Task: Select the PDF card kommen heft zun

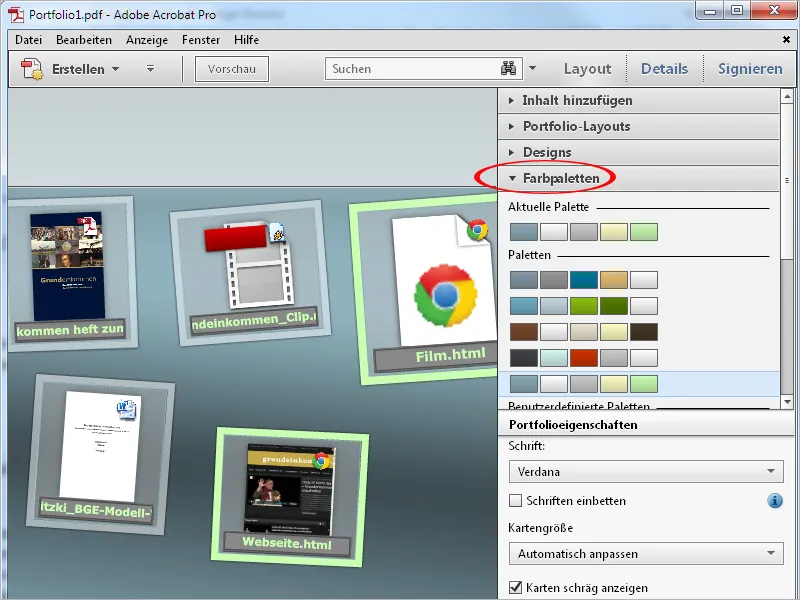Action: [x=72, y=274]
